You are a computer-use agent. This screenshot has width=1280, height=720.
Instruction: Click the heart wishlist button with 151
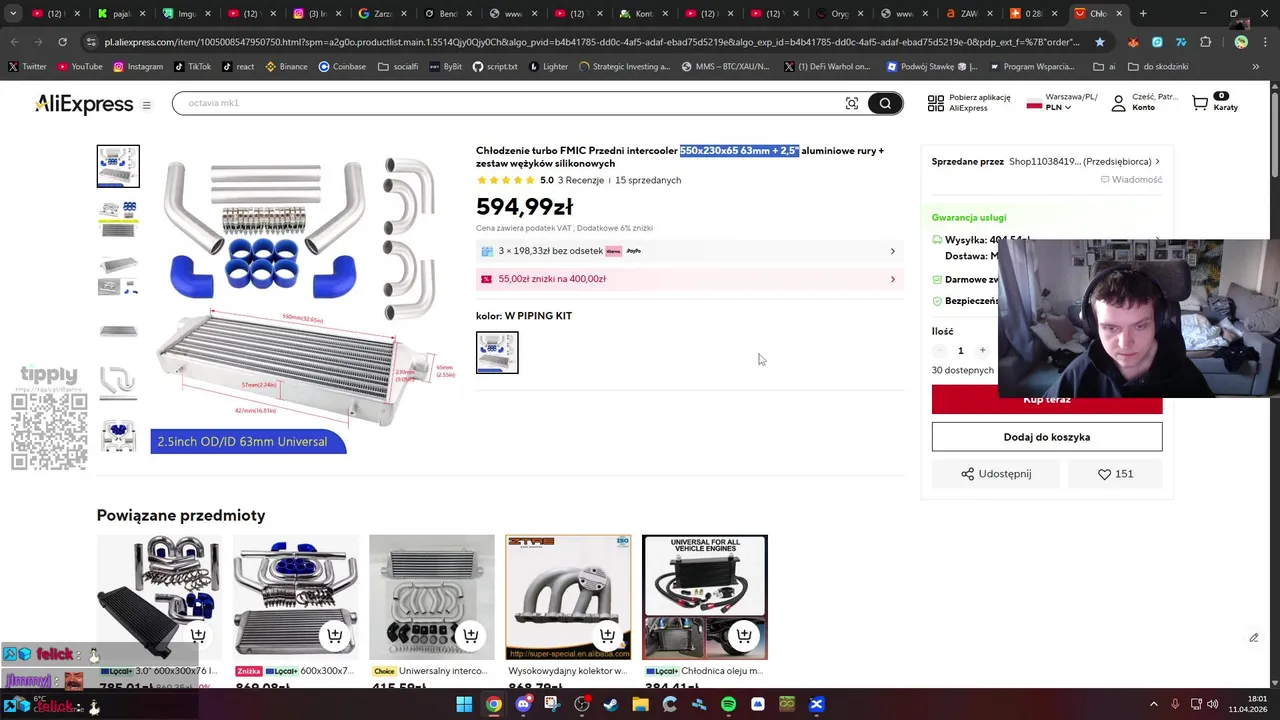click(x=1115, y=474)
